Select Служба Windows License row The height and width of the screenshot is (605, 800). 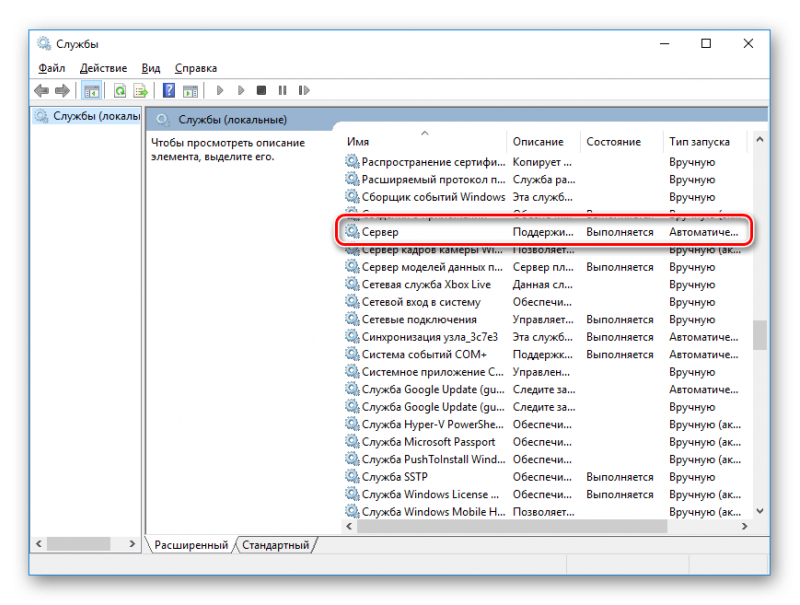(x=543, y=494)
